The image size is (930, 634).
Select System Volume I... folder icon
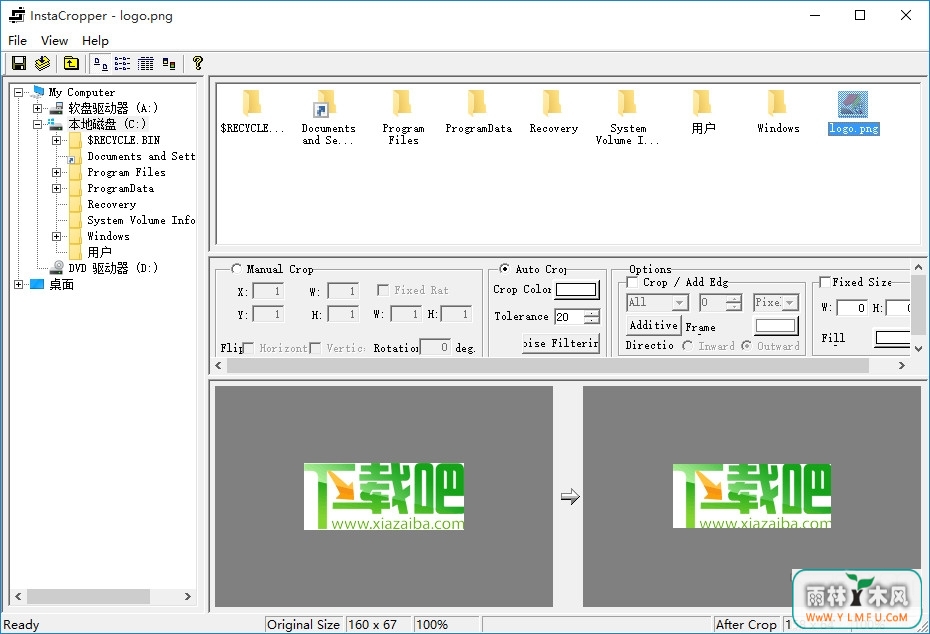(627, 103)
